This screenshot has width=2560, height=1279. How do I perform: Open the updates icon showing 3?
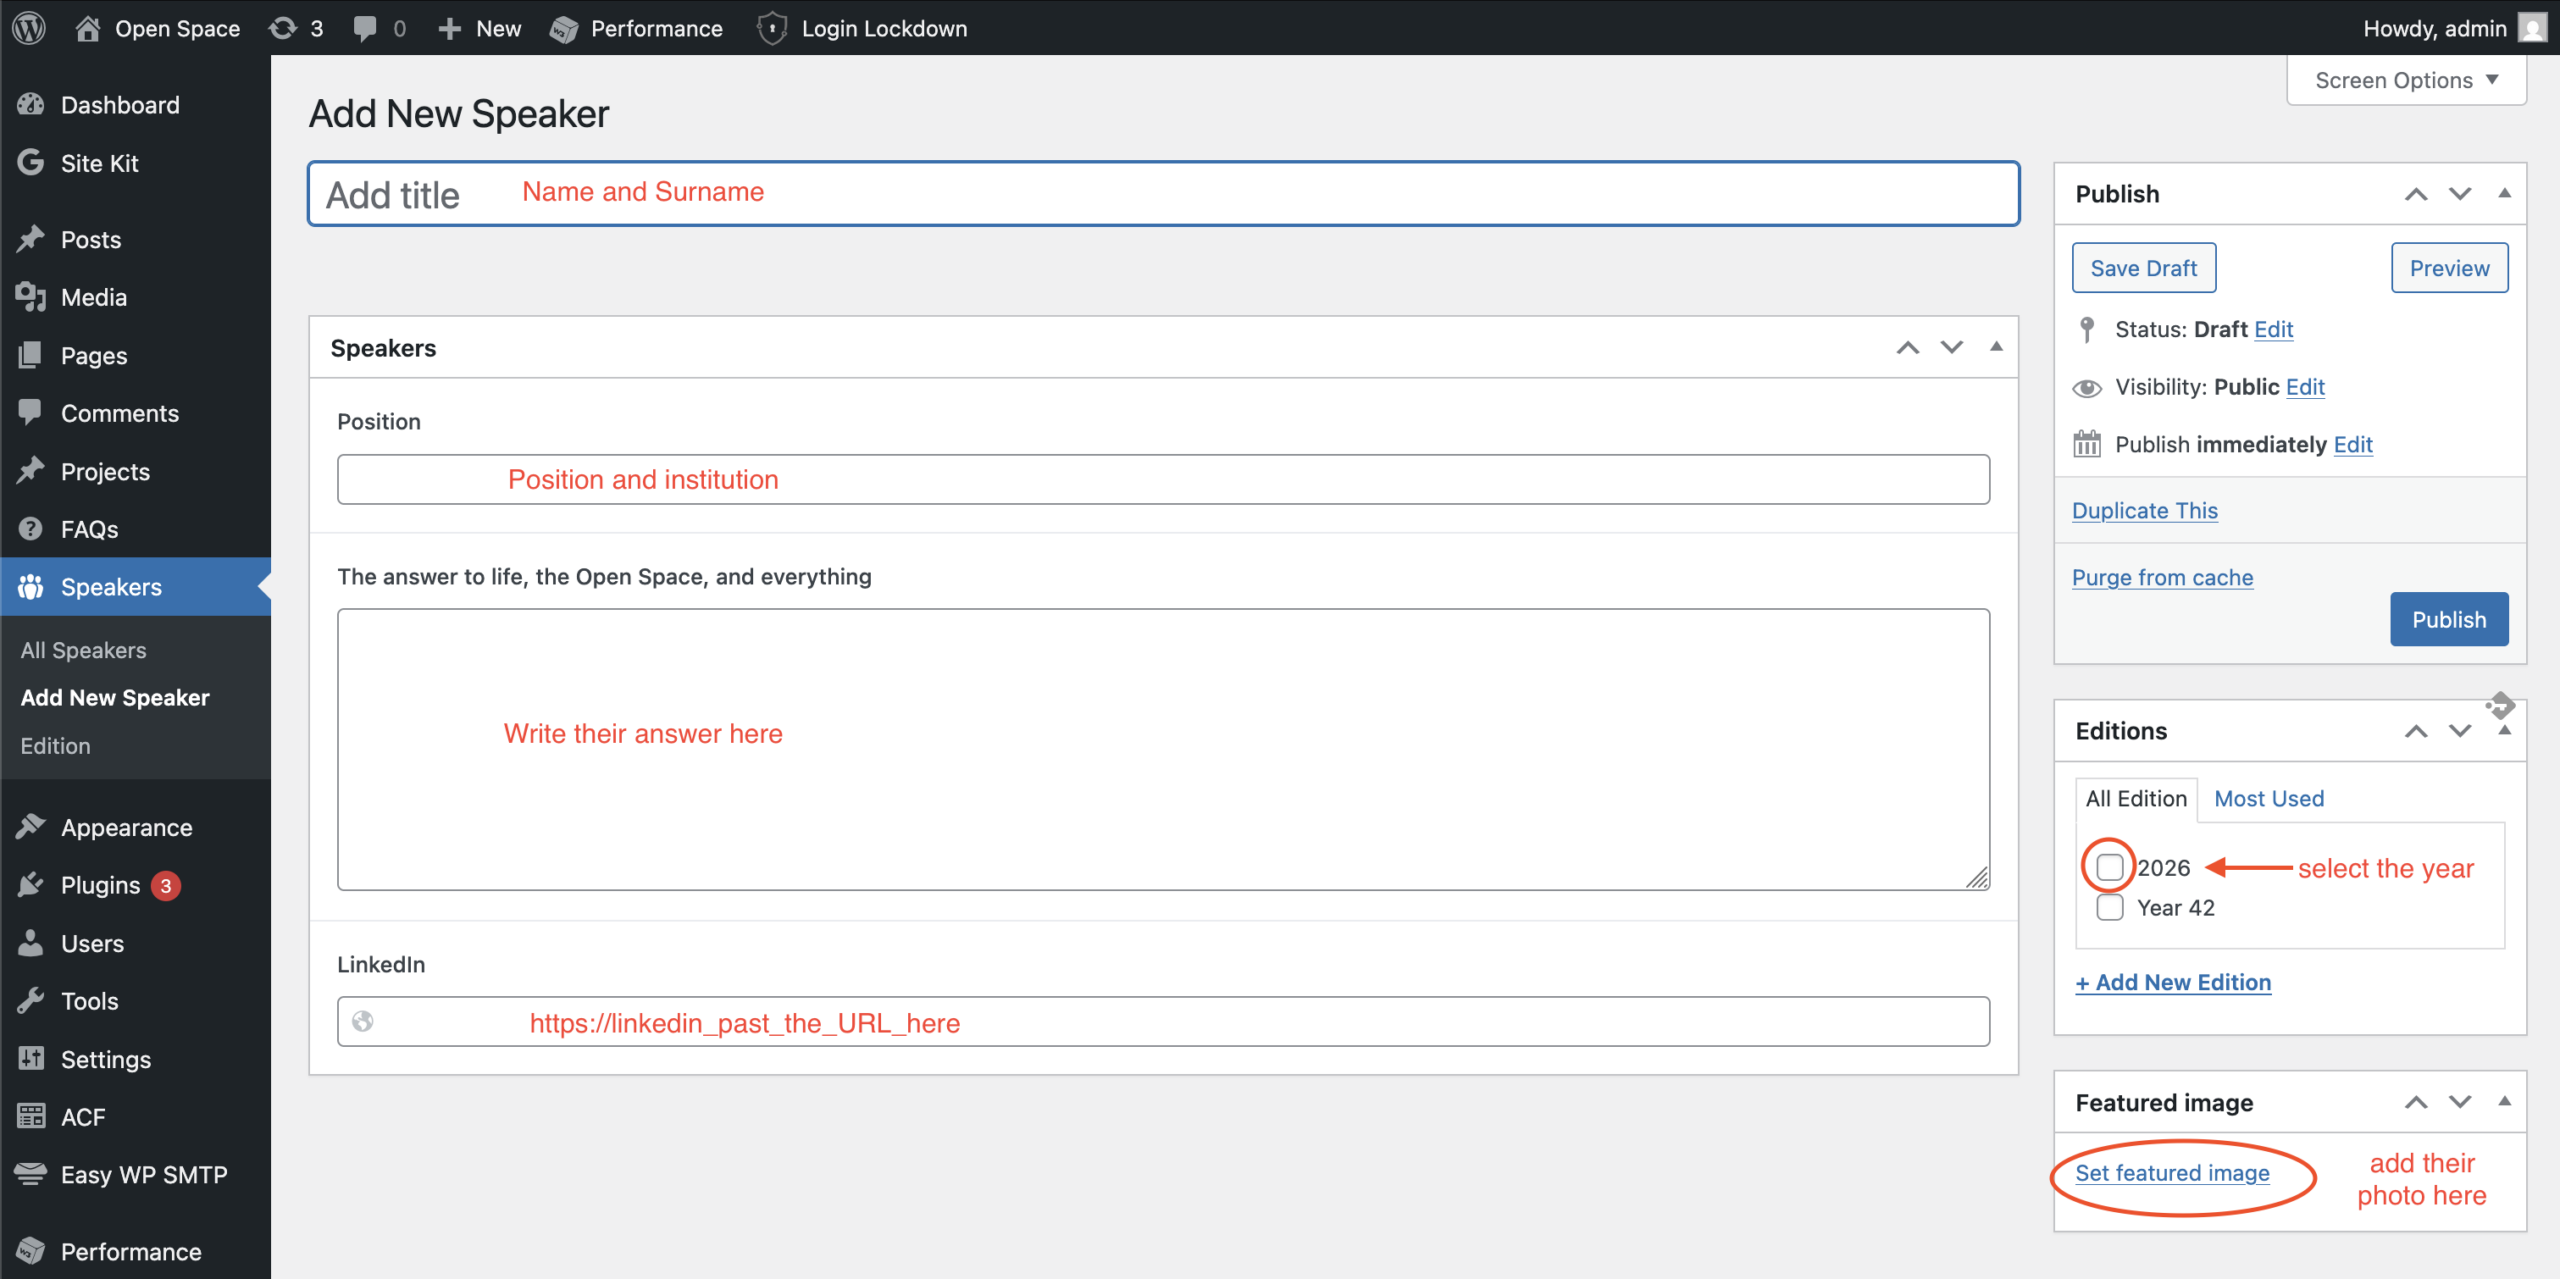[296, 28]
